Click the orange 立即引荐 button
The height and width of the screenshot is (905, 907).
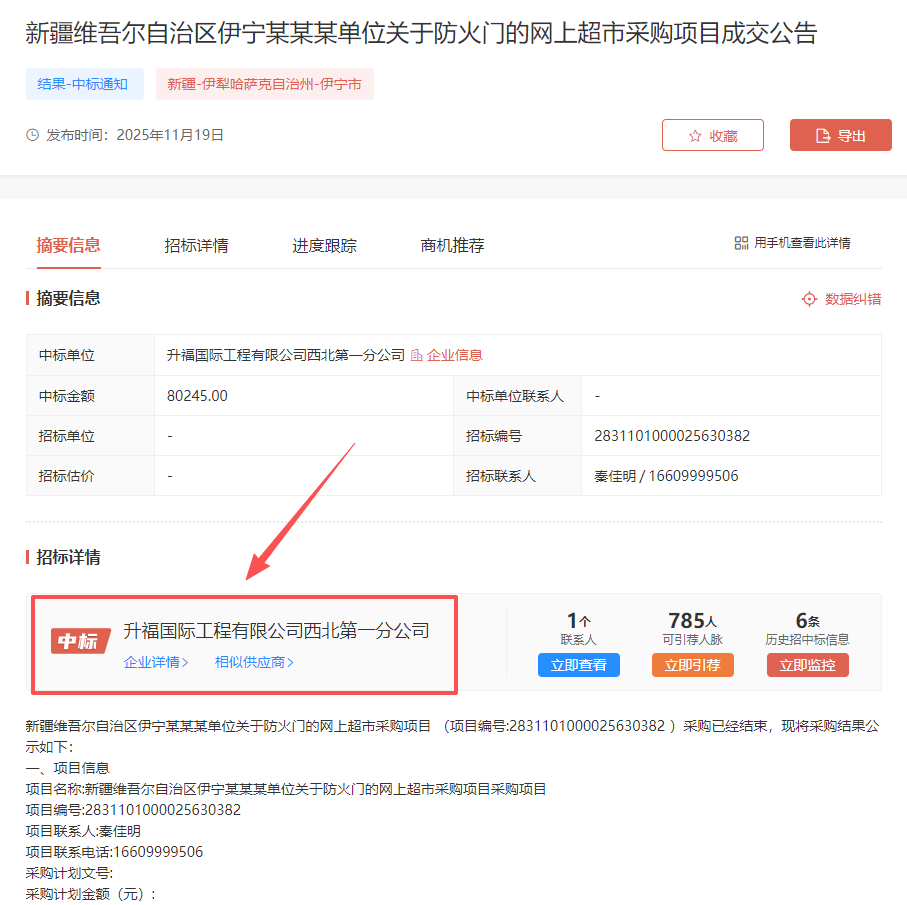pos(693,665)
